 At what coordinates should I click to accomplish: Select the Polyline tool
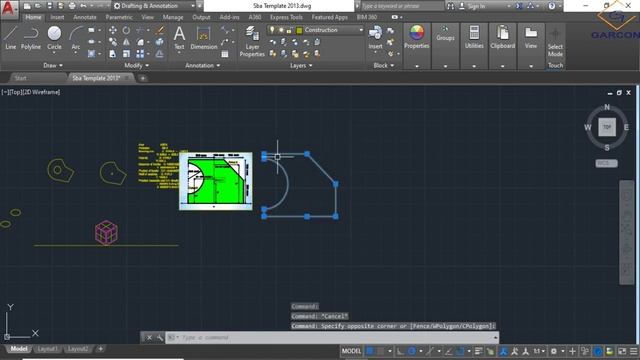[x=31, y=38]
